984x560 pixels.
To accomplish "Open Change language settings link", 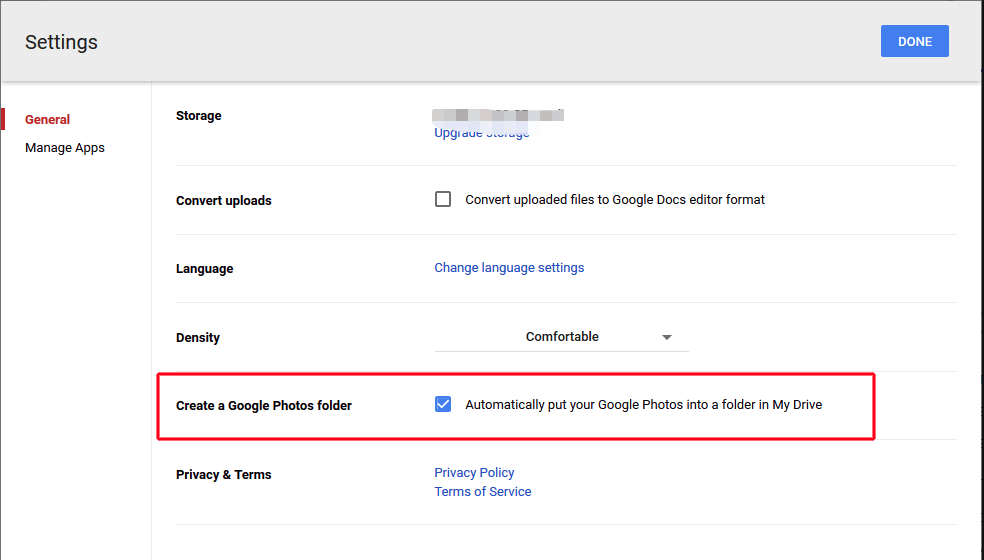I will click(509, 268).
